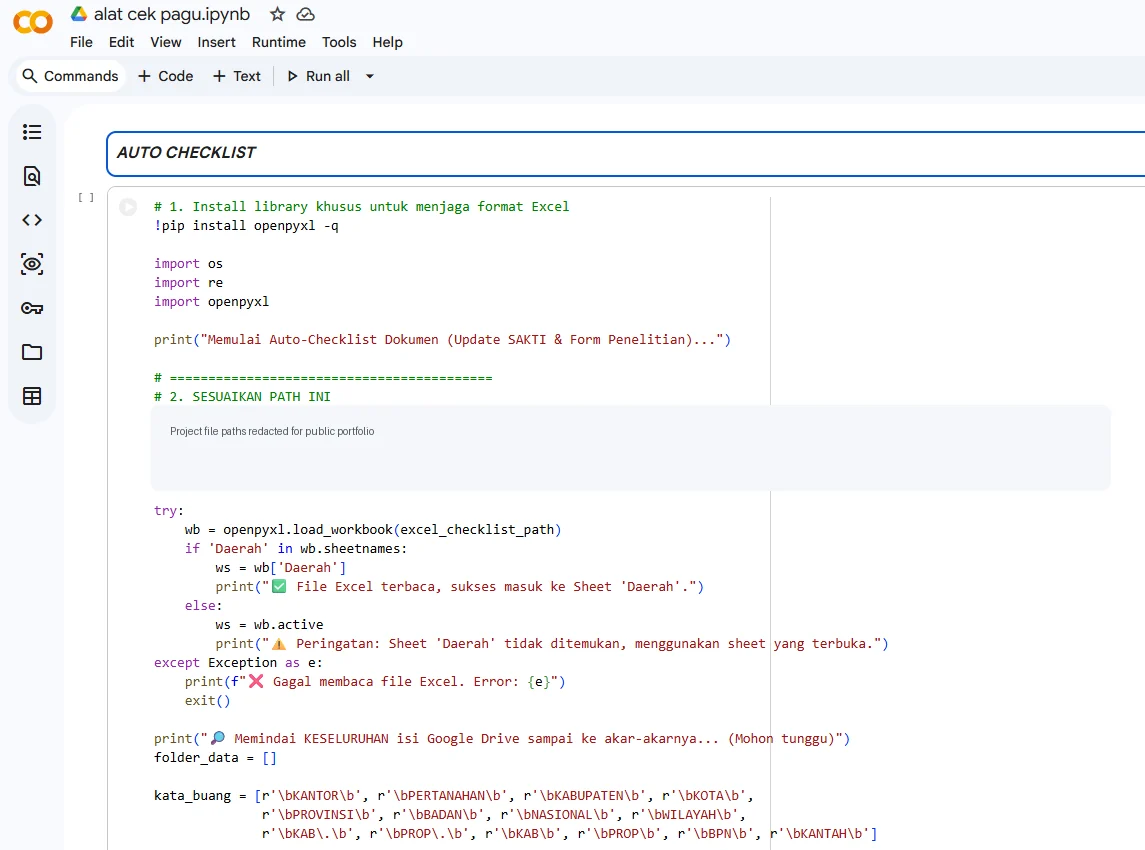The height and width of the screenshot is (850, 1145).
Task: Open the Help menu
Action: [387, 42]
